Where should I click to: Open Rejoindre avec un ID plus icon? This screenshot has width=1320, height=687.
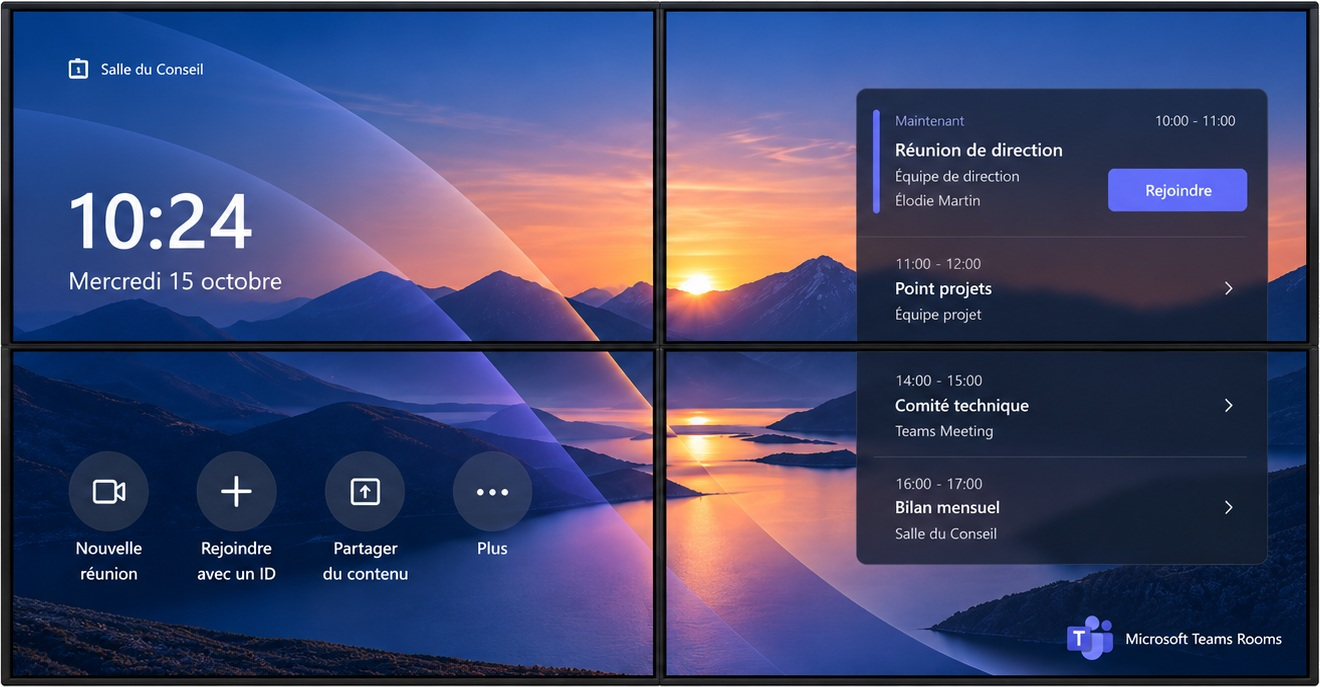(x=237, y=491)
